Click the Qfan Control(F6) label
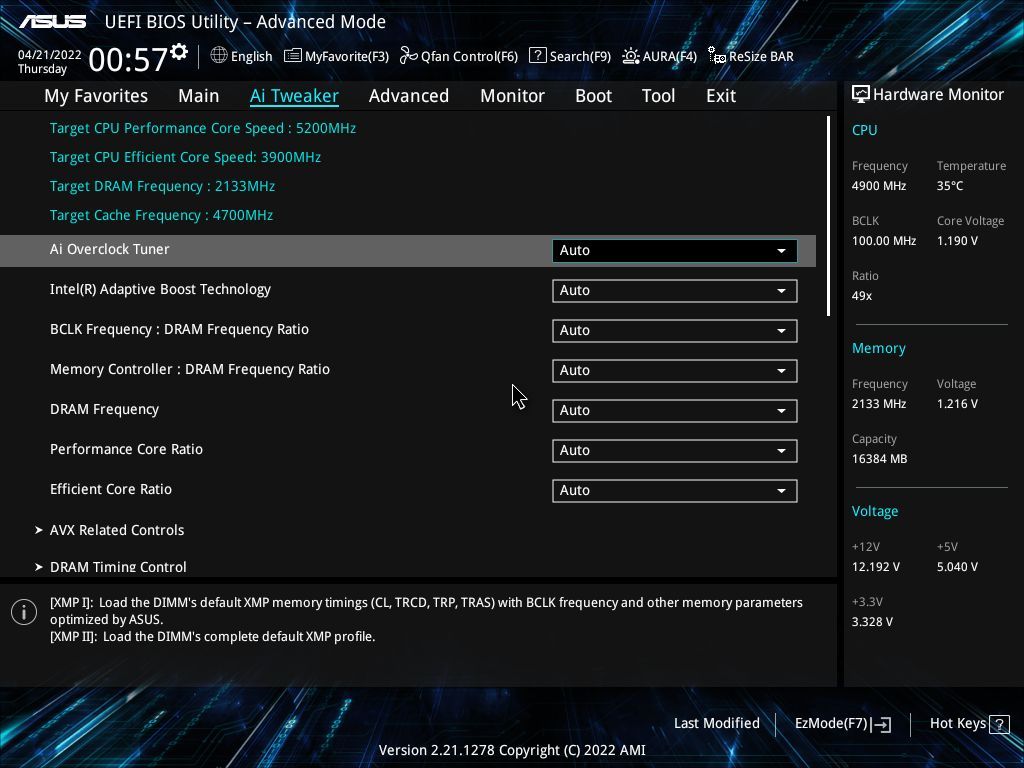 470,56
